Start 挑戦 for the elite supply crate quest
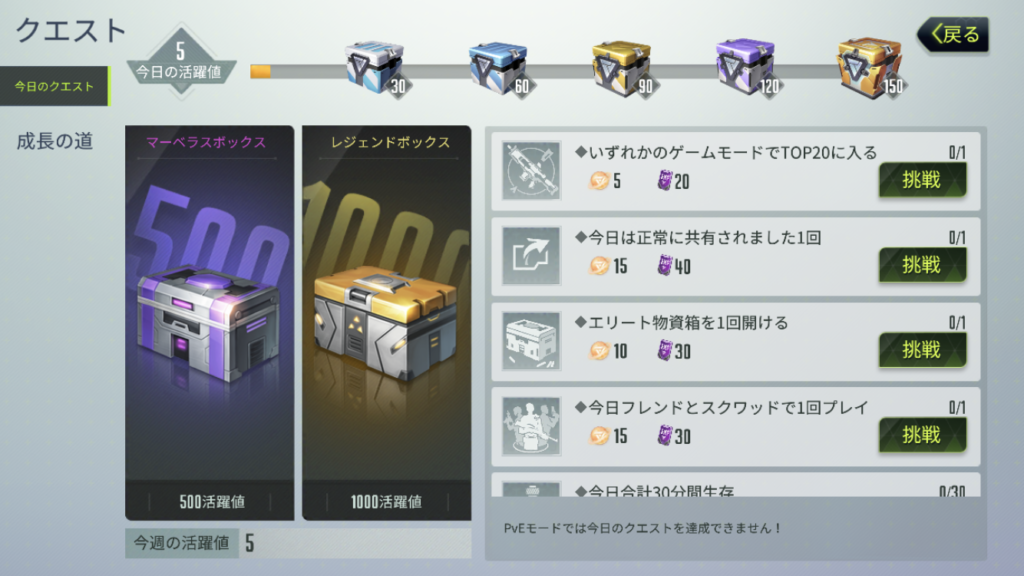 (922, 350)
